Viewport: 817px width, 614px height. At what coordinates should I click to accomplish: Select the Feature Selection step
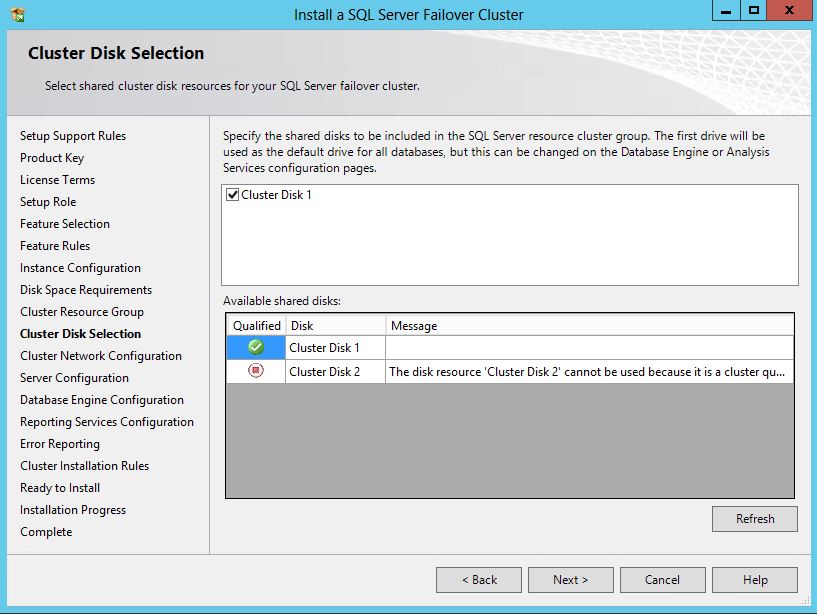[65, 224]
